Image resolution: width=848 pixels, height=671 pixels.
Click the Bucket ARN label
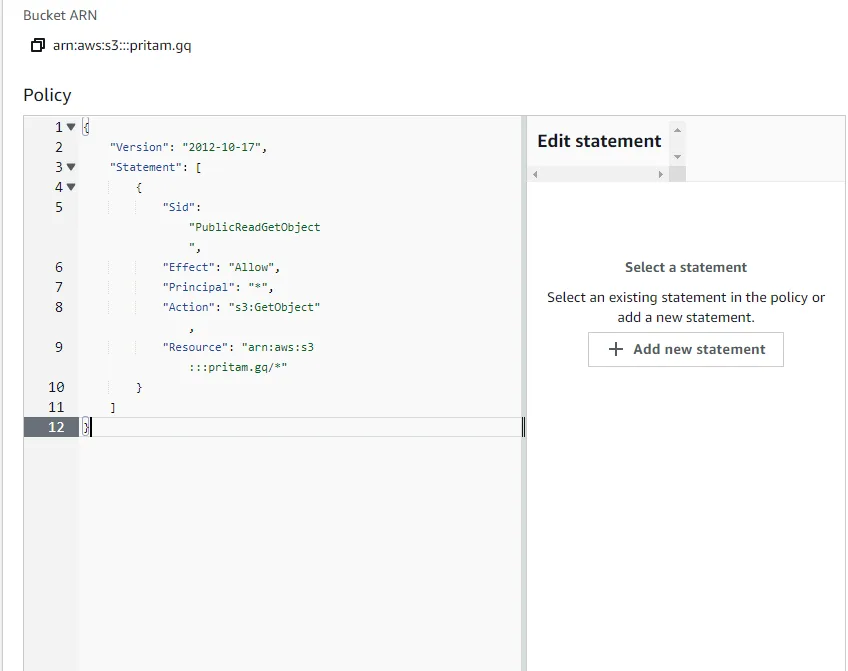60,15
